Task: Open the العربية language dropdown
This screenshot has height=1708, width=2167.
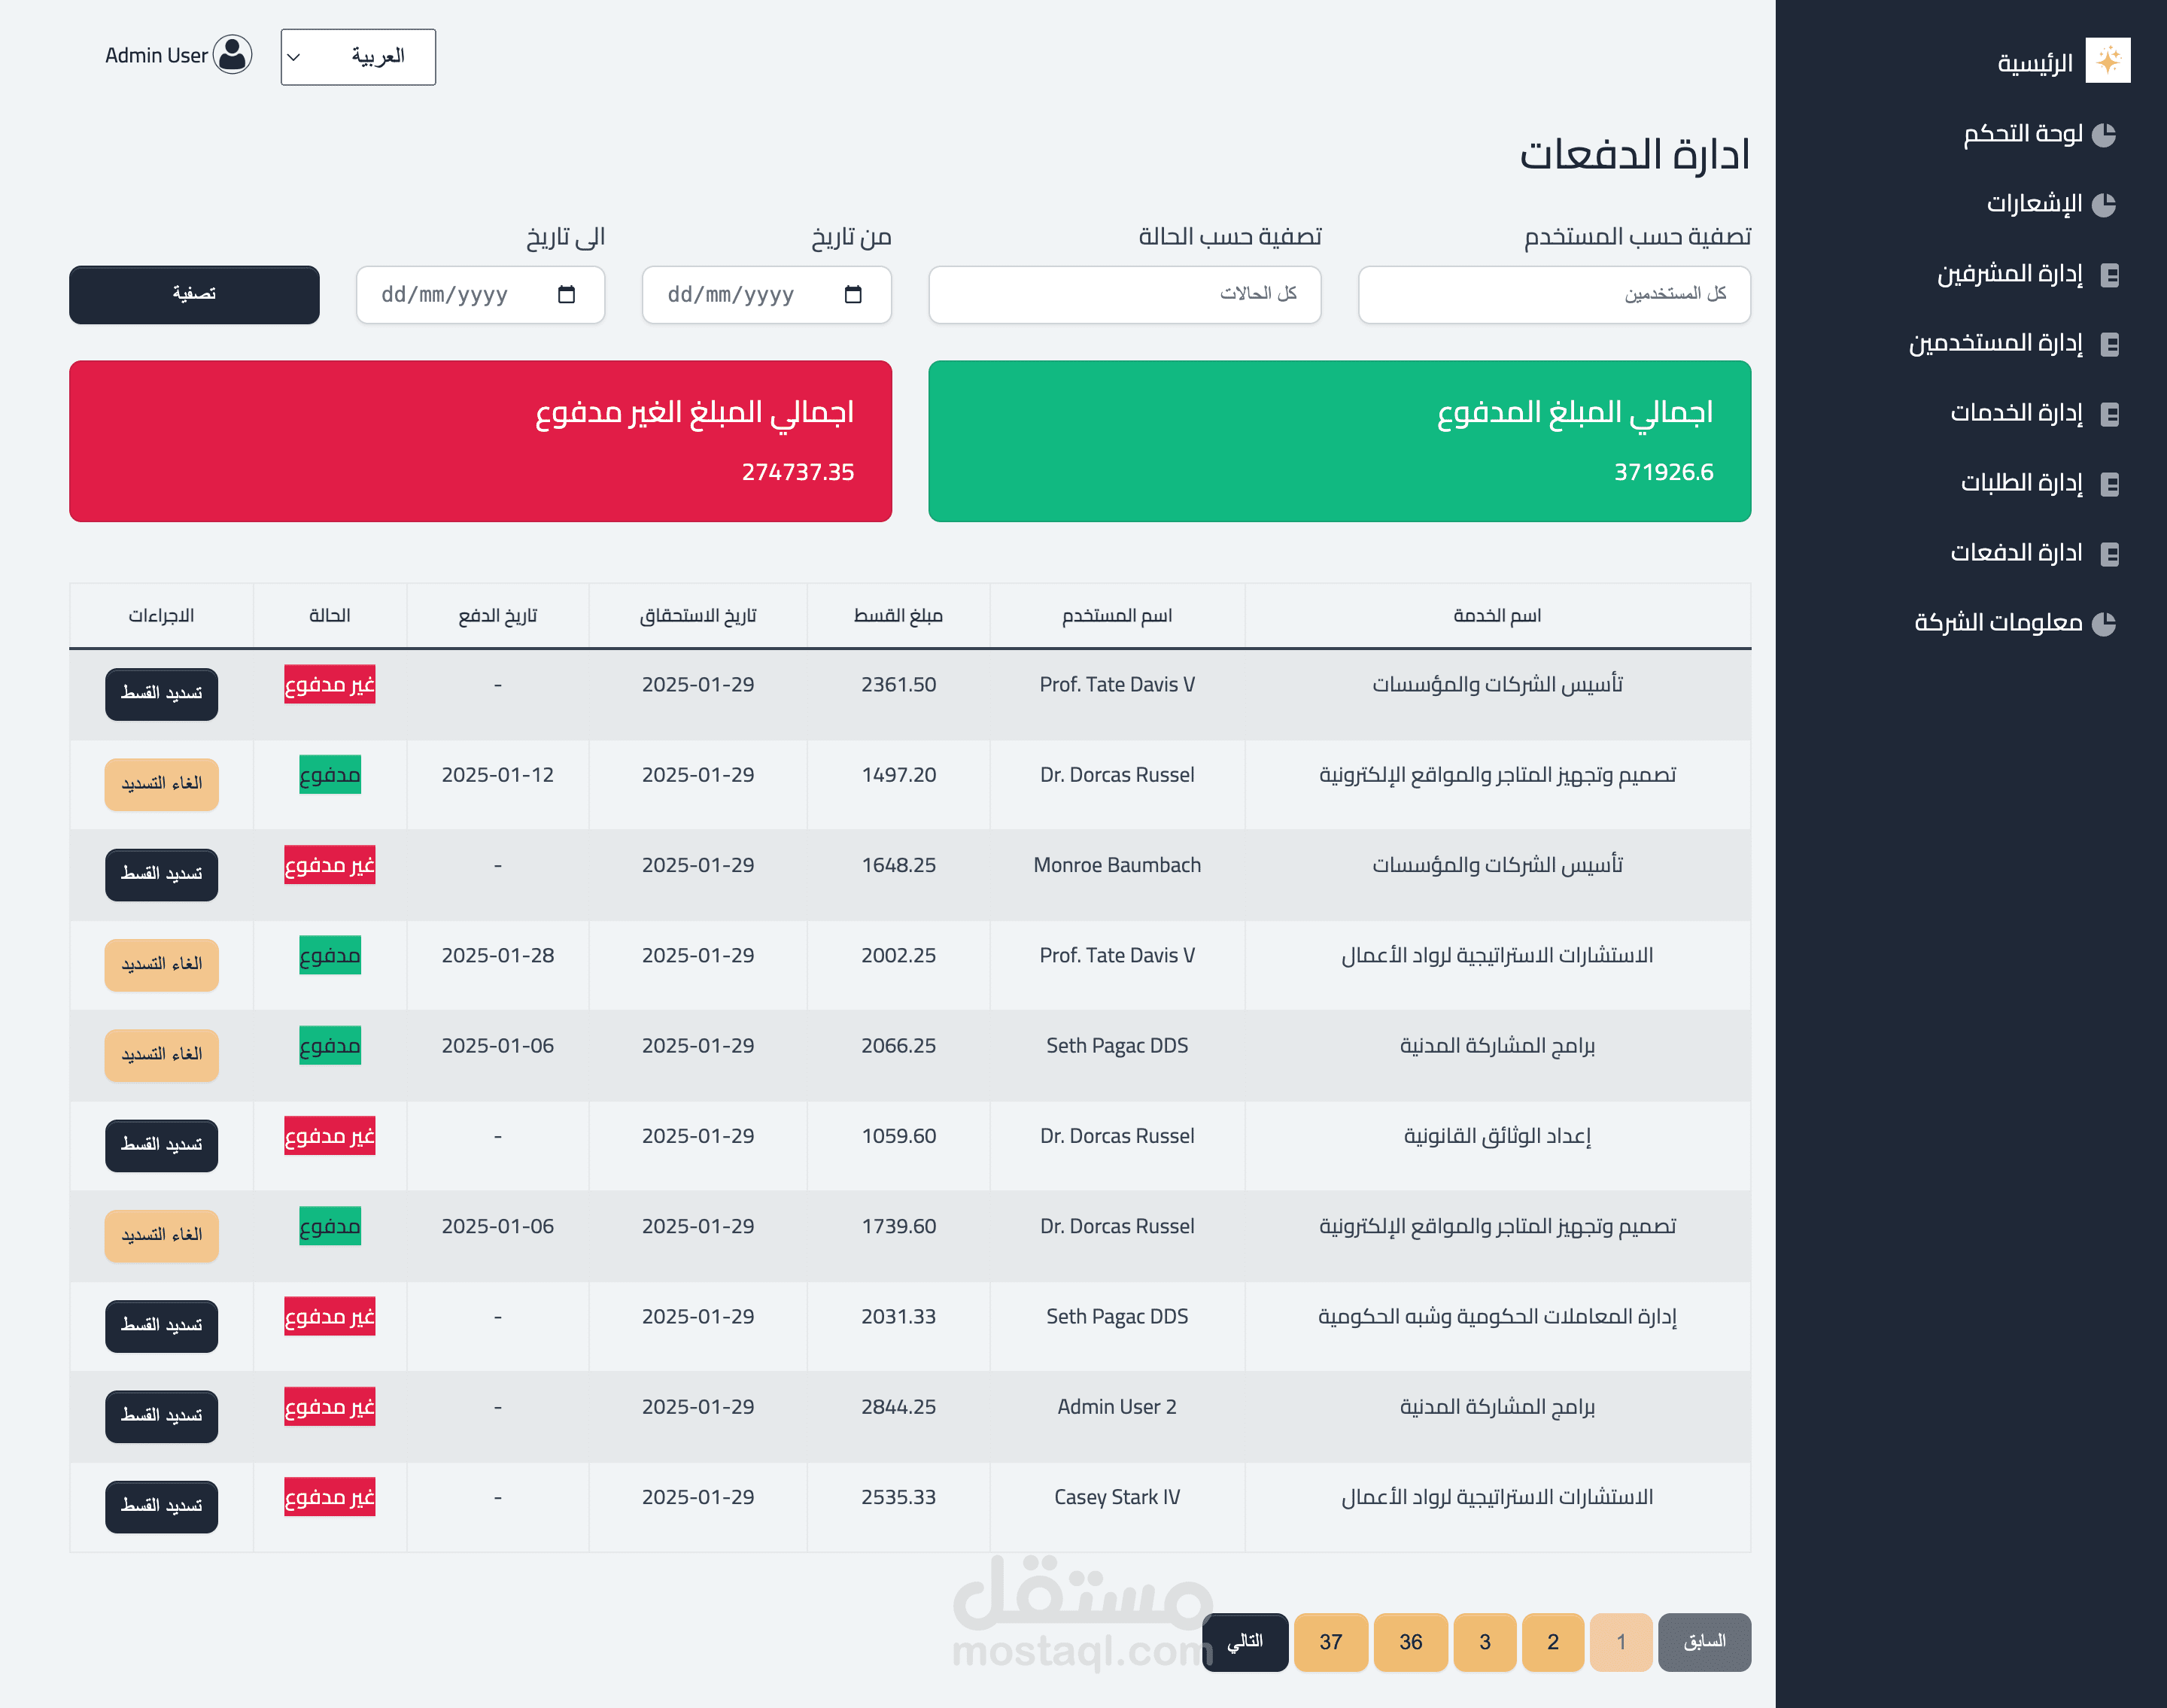Action: tap(358, 57)
